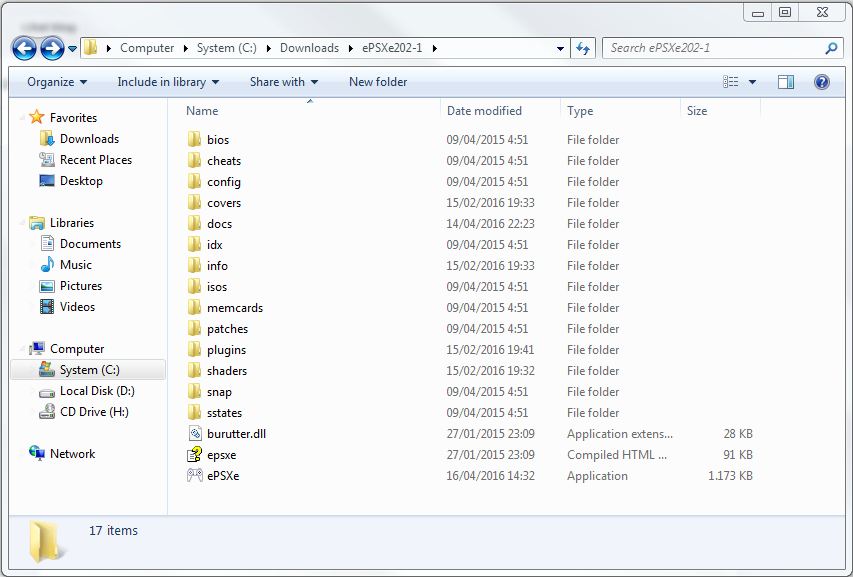
Task: Sort by the Type column header
Action: [x=580, y=111]
